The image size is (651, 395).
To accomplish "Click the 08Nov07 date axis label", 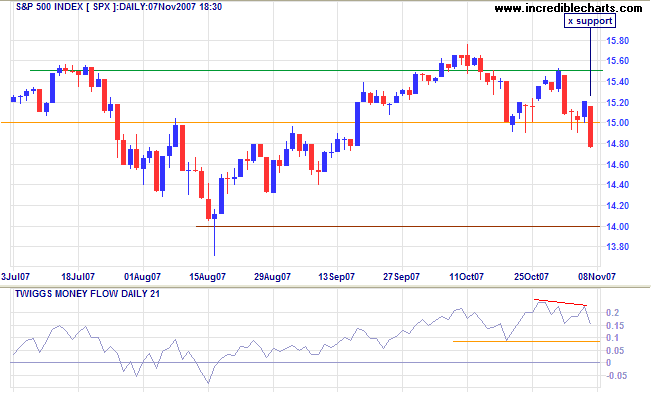I will tap(597, 277).
